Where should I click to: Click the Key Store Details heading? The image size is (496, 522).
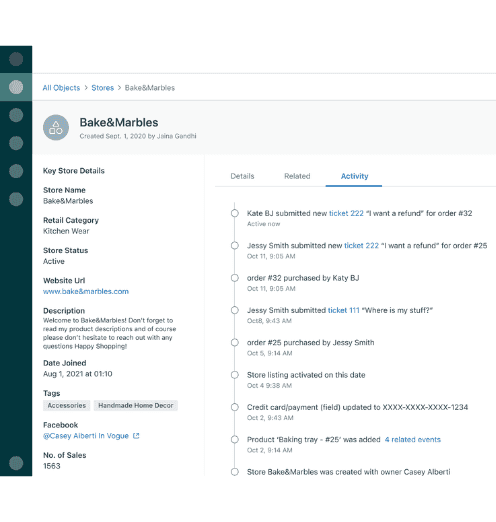pos(74,171)
